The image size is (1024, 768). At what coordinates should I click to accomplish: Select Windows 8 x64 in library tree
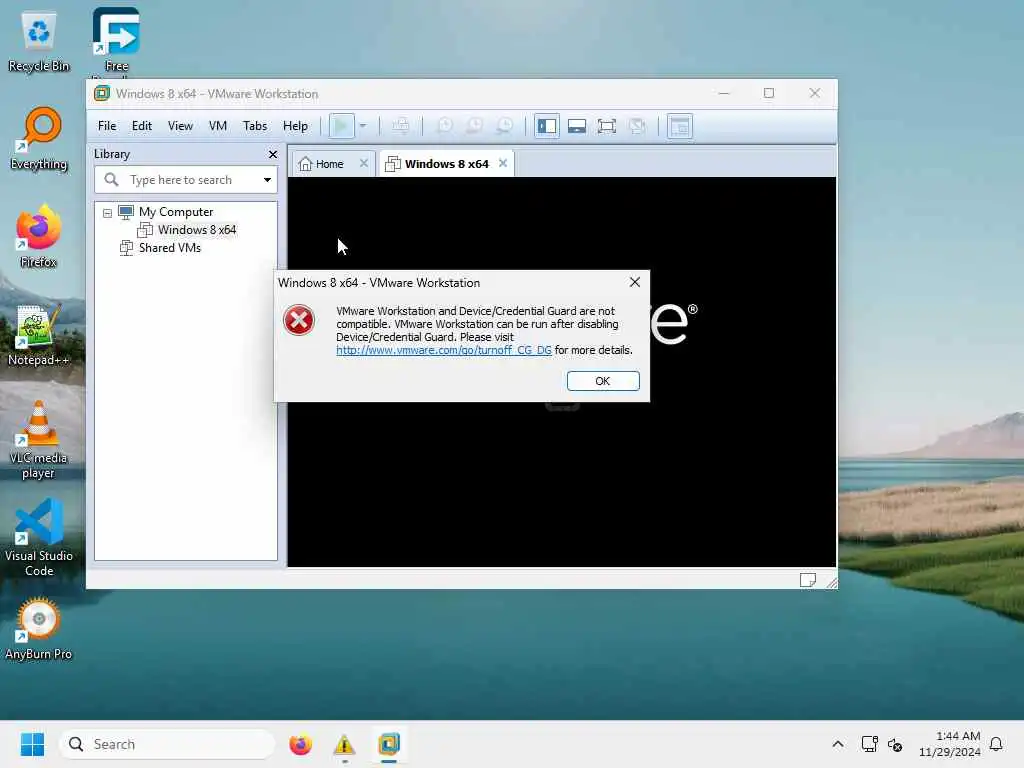[x=197, y=230]
